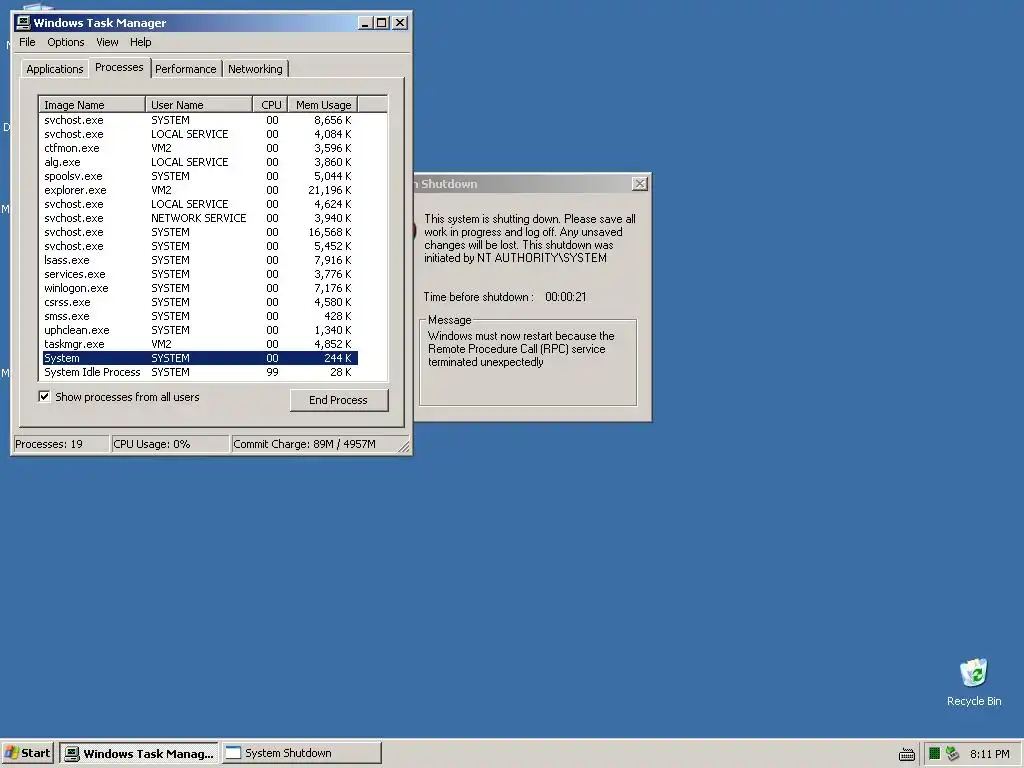This screenshot has width=1024, height=768.
Task: Select svchost.exe run by NETWORK SERVICE
Action: 200,218
